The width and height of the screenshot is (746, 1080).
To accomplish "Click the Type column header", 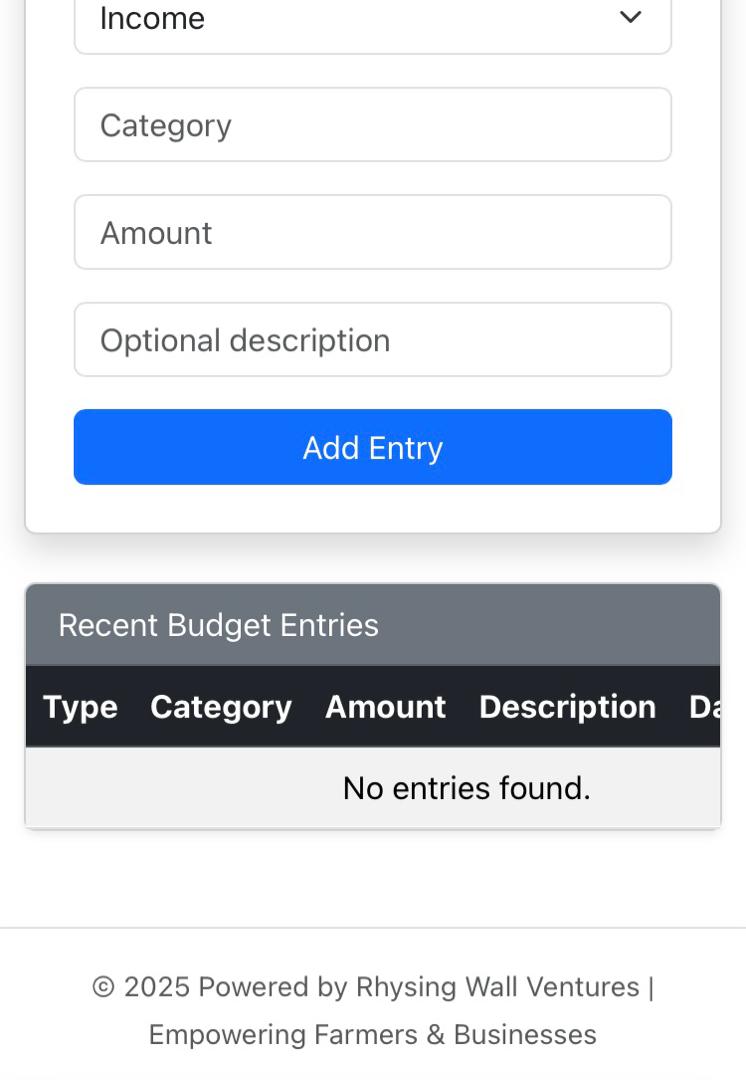I will click(x=80, y=707).
